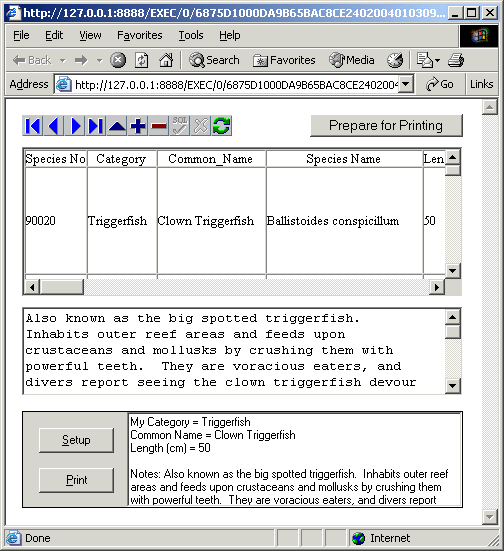Click the grid's scroll up arrow
This screenshot has height=551, width=504.
[x=453, y=157]
